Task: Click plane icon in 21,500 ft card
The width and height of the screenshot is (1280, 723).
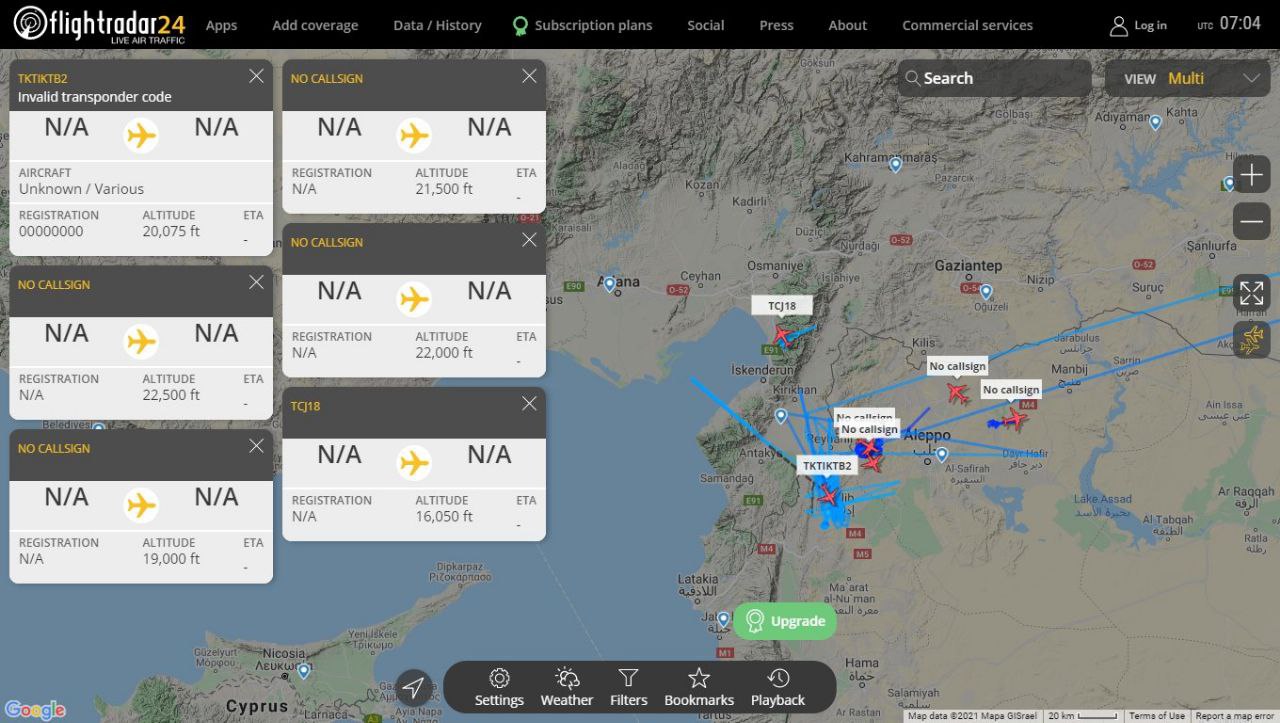Action: pos(414,134)
